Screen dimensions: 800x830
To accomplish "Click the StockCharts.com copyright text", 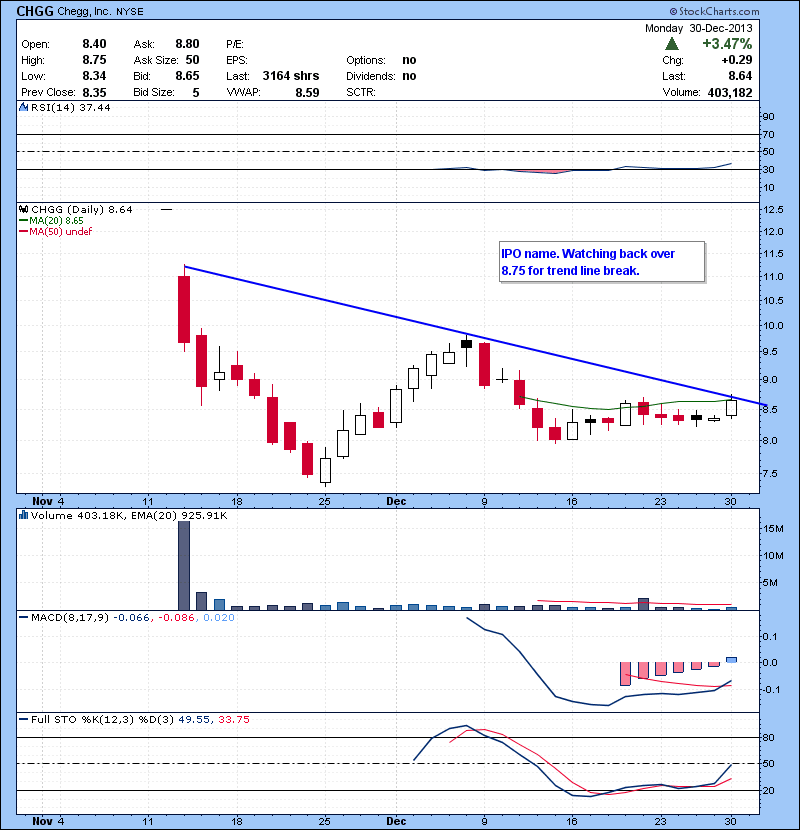I will 714,11.
